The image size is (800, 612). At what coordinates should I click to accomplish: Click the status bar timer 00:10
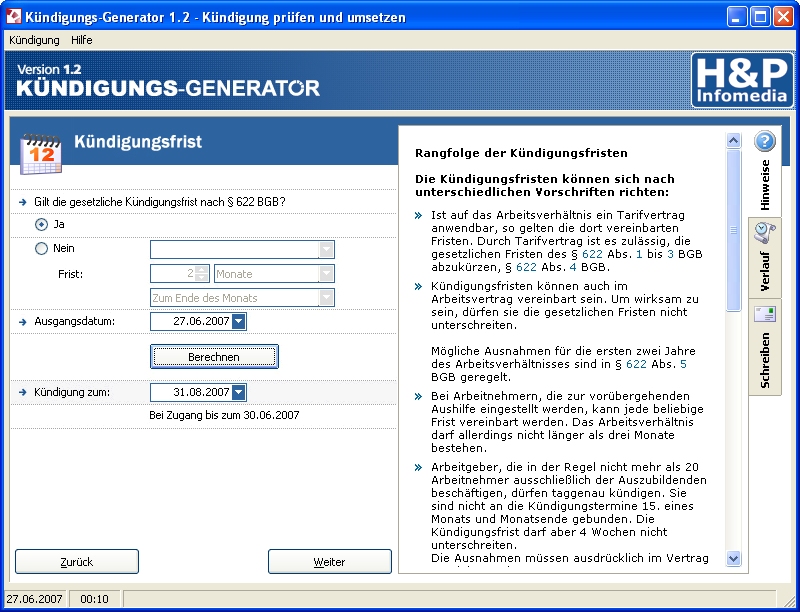tap(94, 599)
